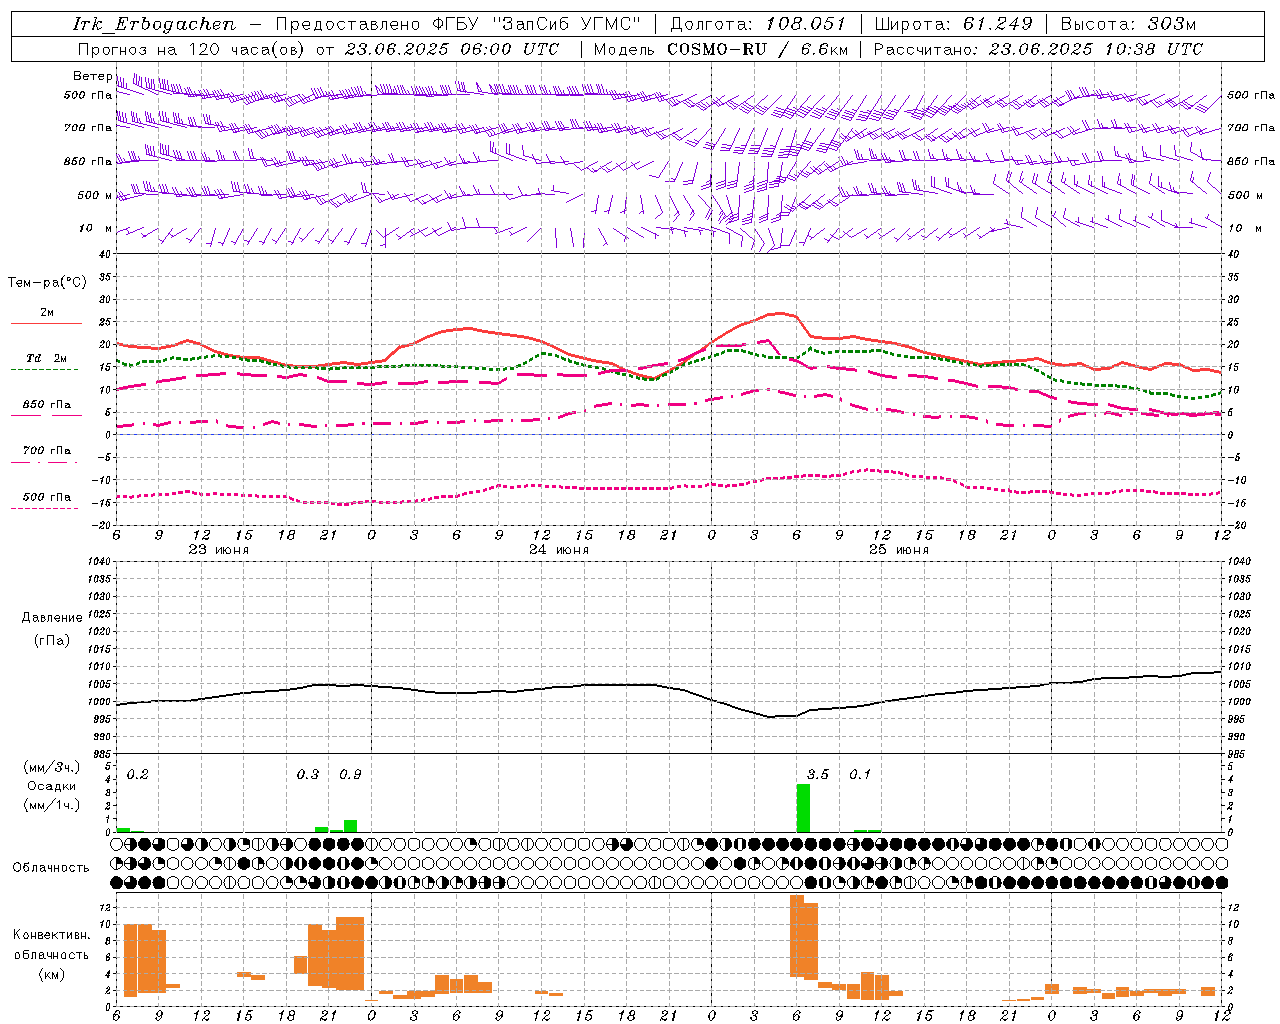Click the (км) unit under облачность
Viewport: 1280px width, 1024px height.
(x=51, y=974)
